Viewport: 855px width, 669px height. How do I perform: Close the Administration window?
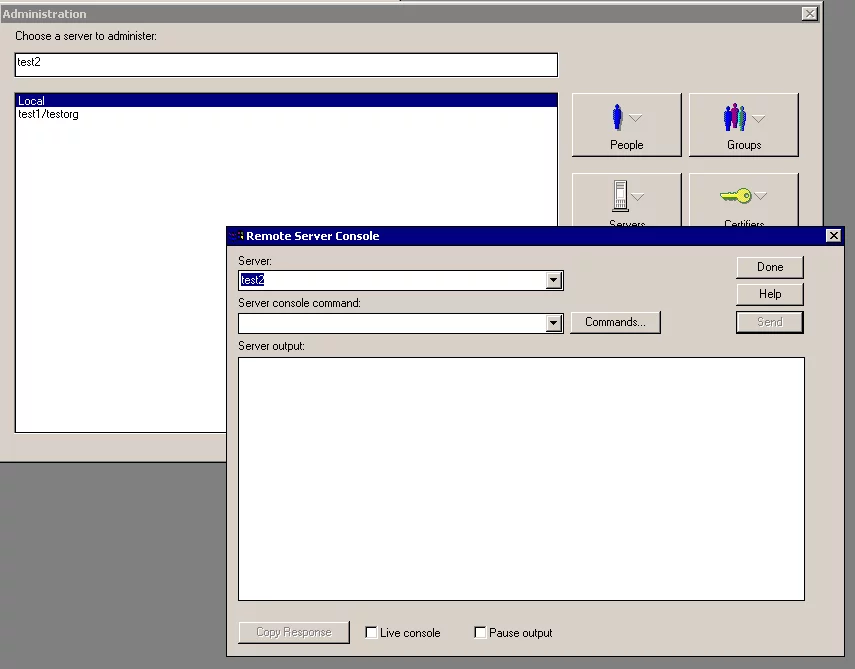[809, 14]
